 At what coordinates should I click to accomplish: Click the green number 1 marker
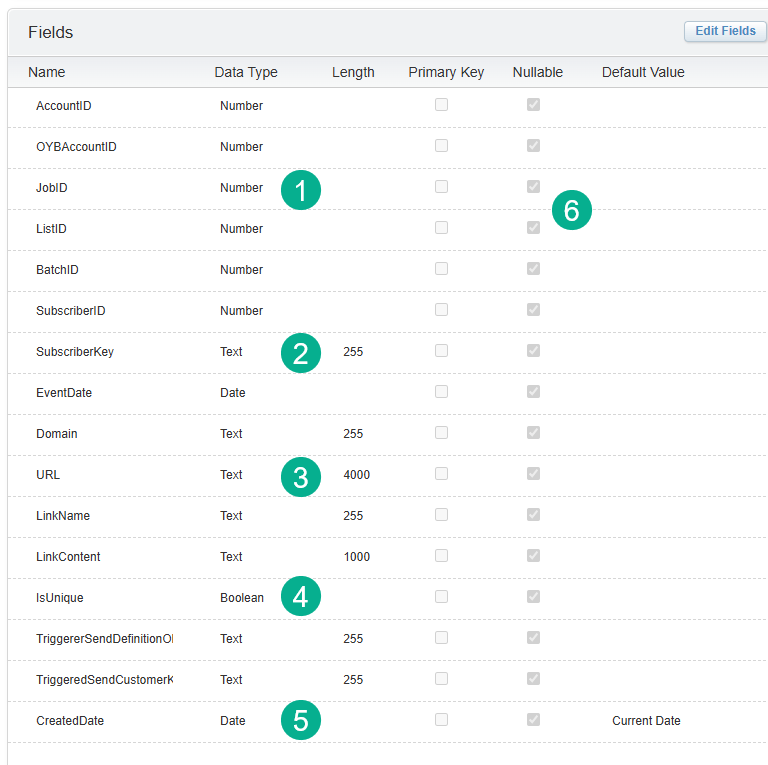[x=300, y=189]
